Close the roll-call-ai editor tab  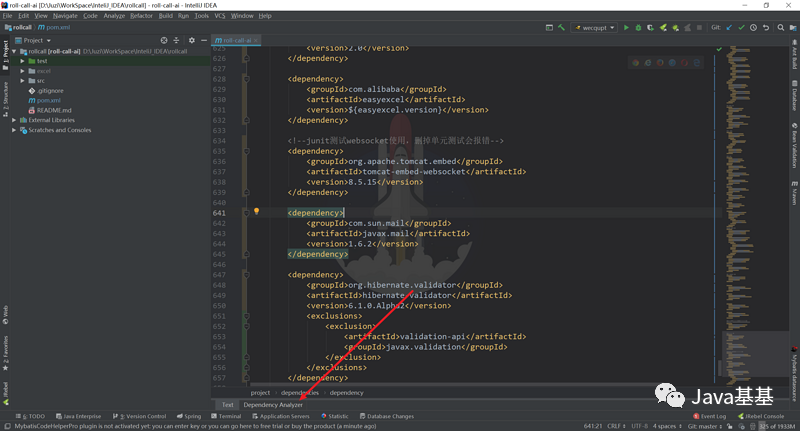[254, 40]
